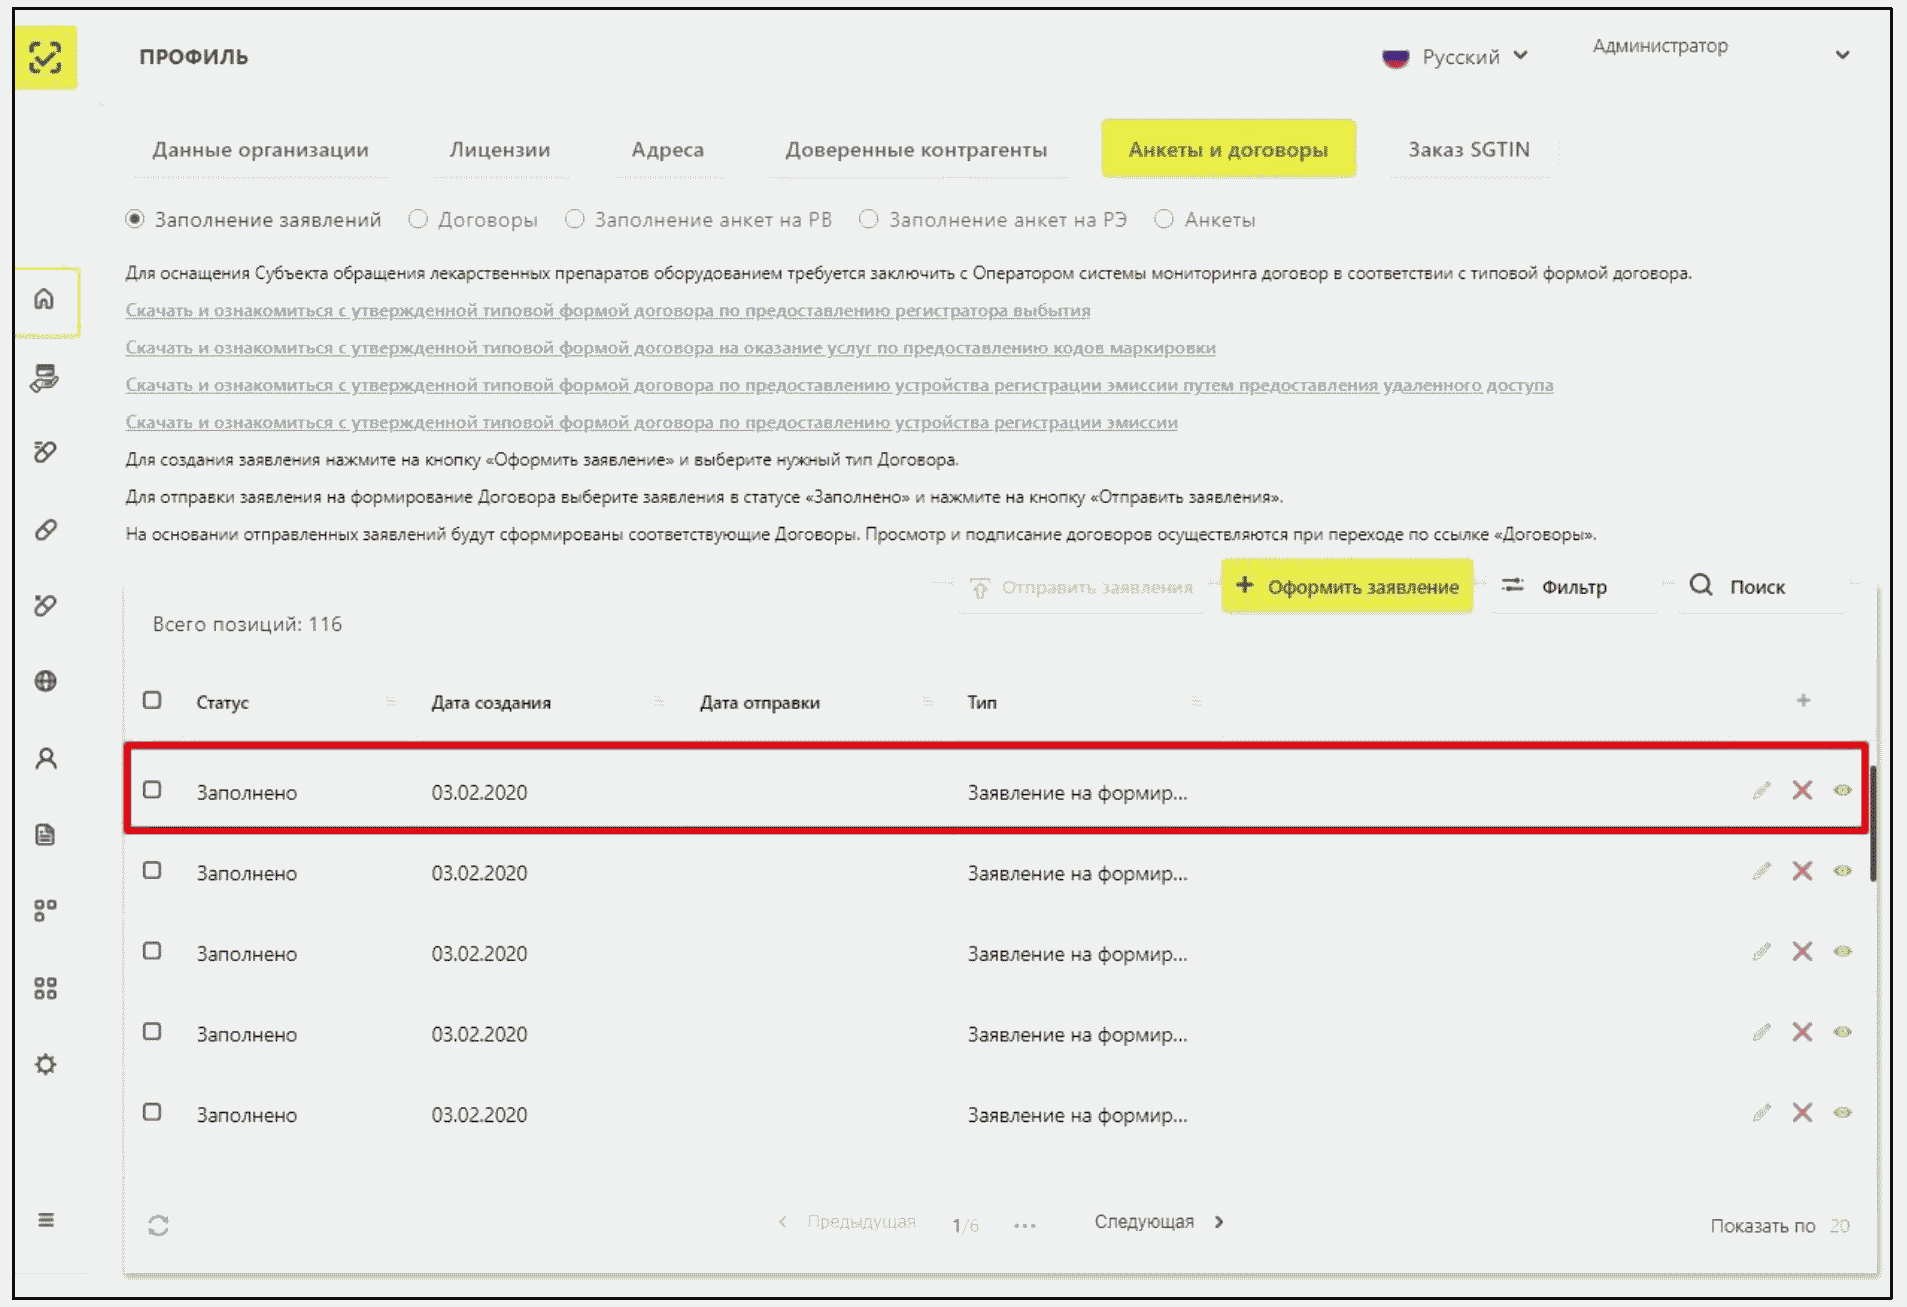Edit the third row with pencil icon

[x=1762, y=952]
